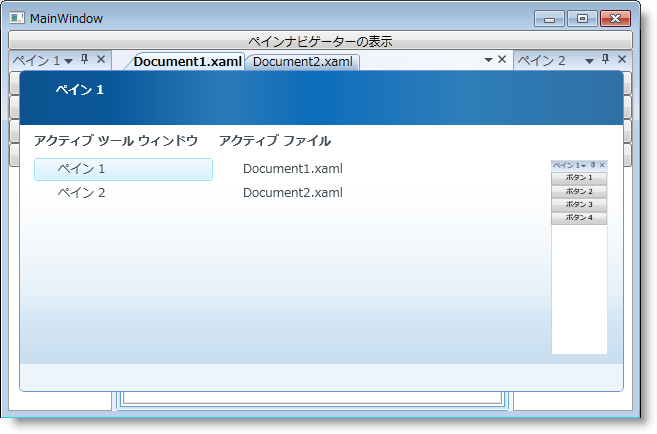Close the active document tab
This screenshot has height=434, width=657.
tap(502, 59)
